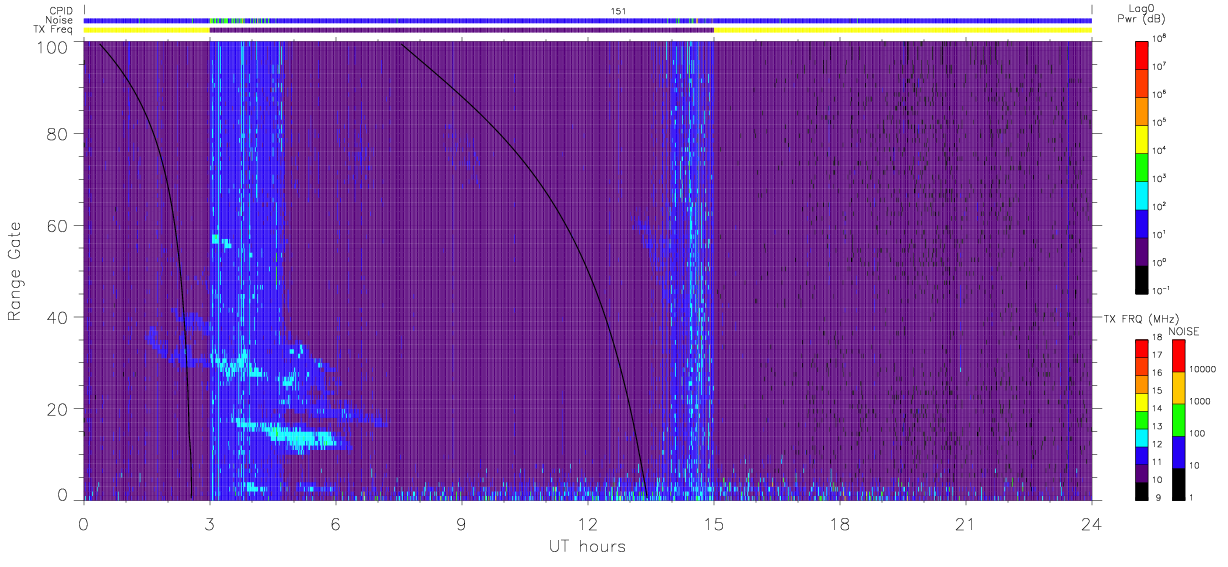Select the yellow segment of power colorbar
The image size is (1228, 567).
pos(1143,137)
